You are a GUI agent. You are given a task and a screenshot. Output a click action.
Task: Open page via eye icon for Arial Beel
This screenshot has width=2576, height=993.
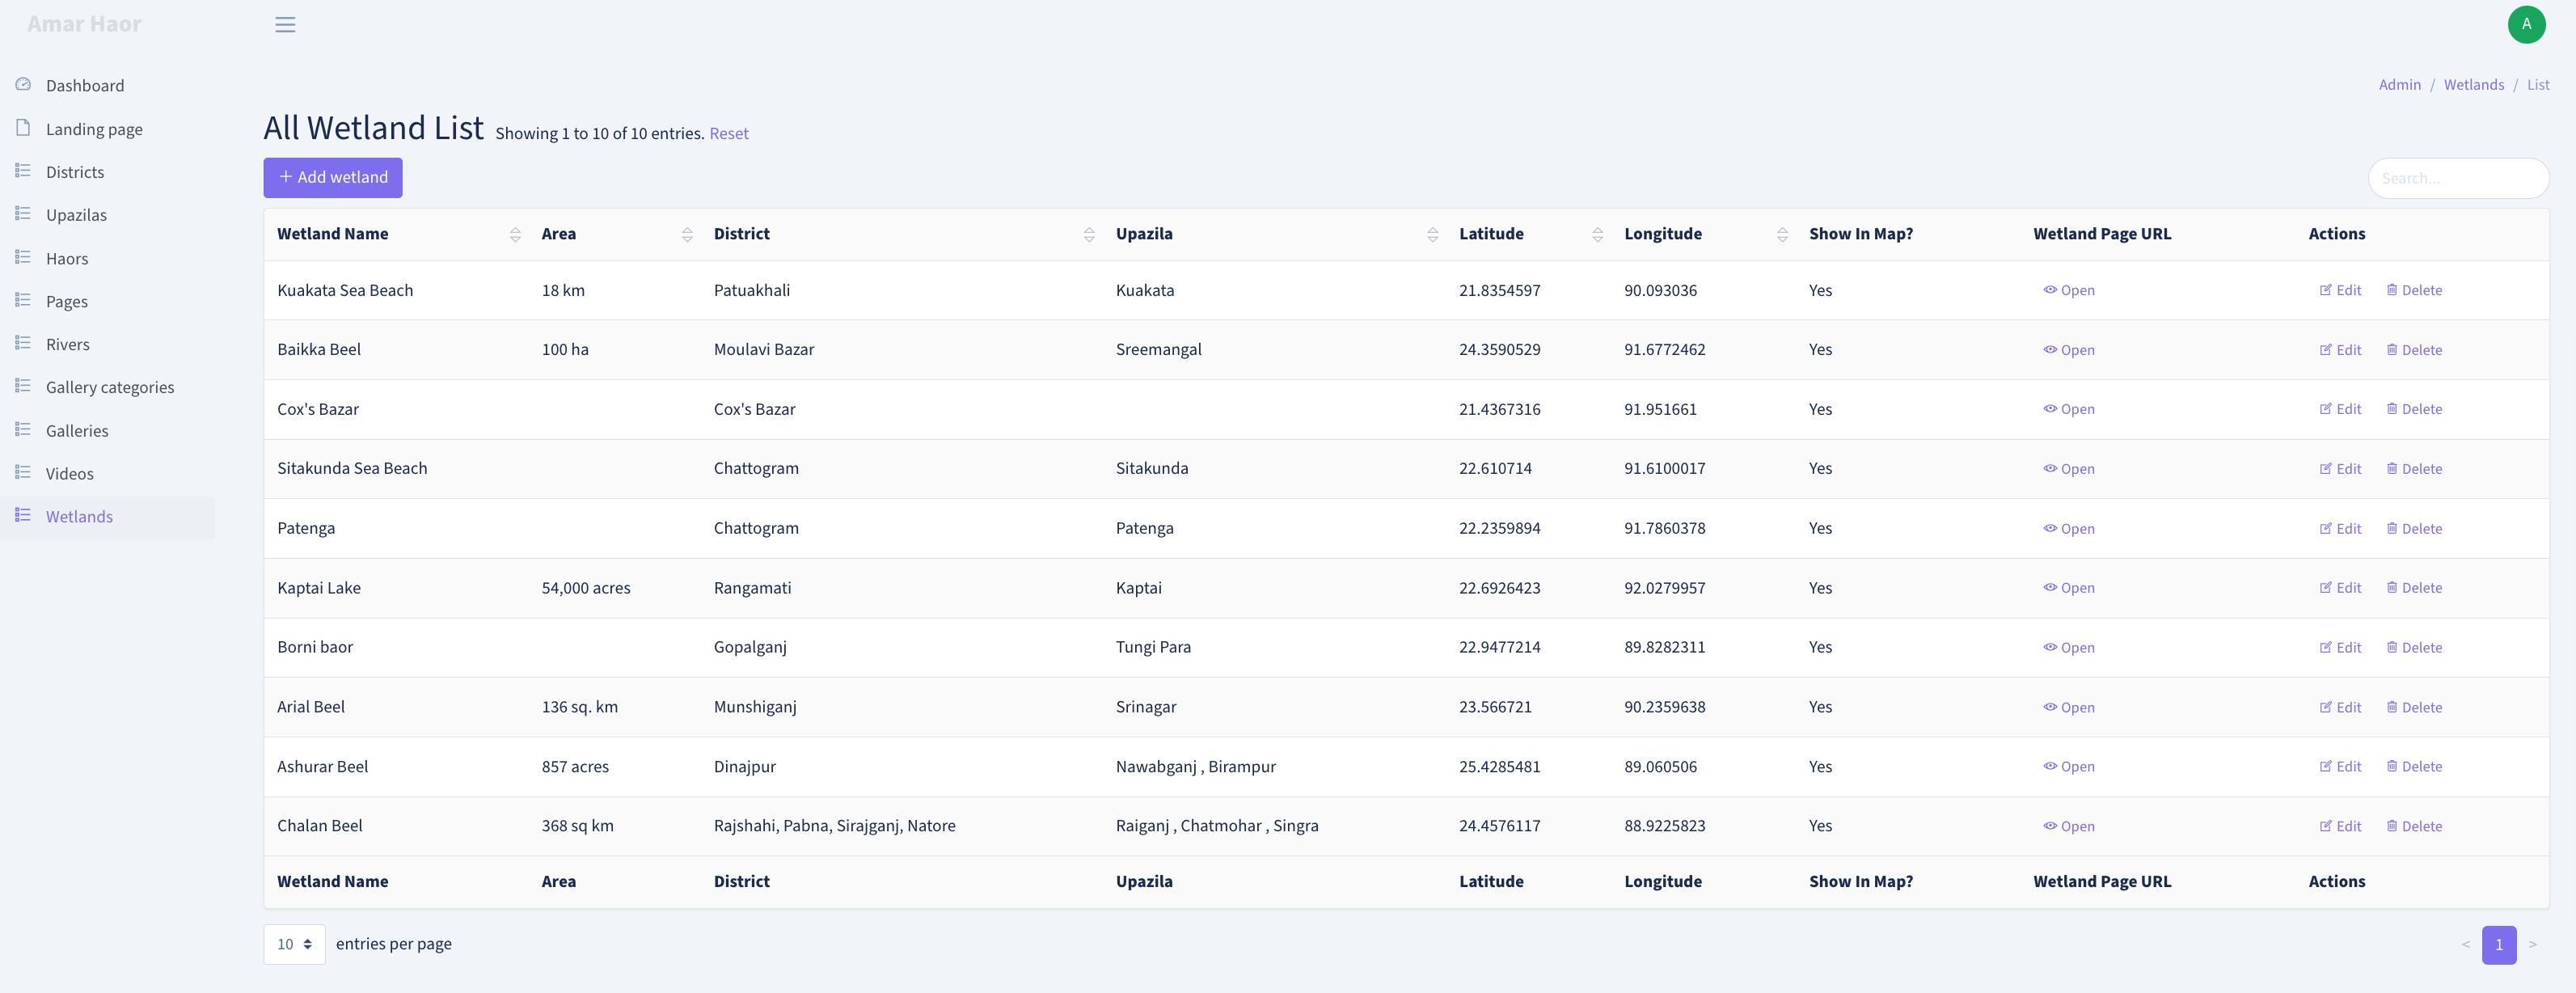(x=2049, y=707)
